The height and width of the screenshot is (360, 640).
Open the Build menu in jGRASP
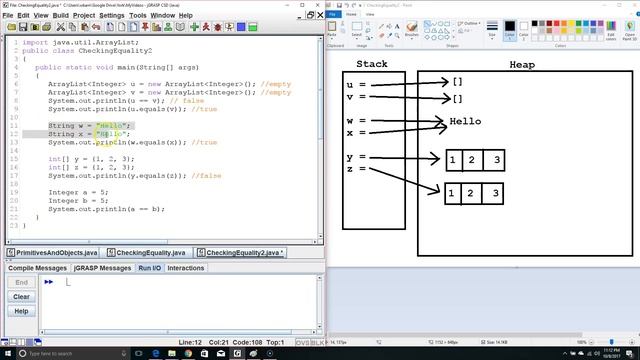click(60, 16)
